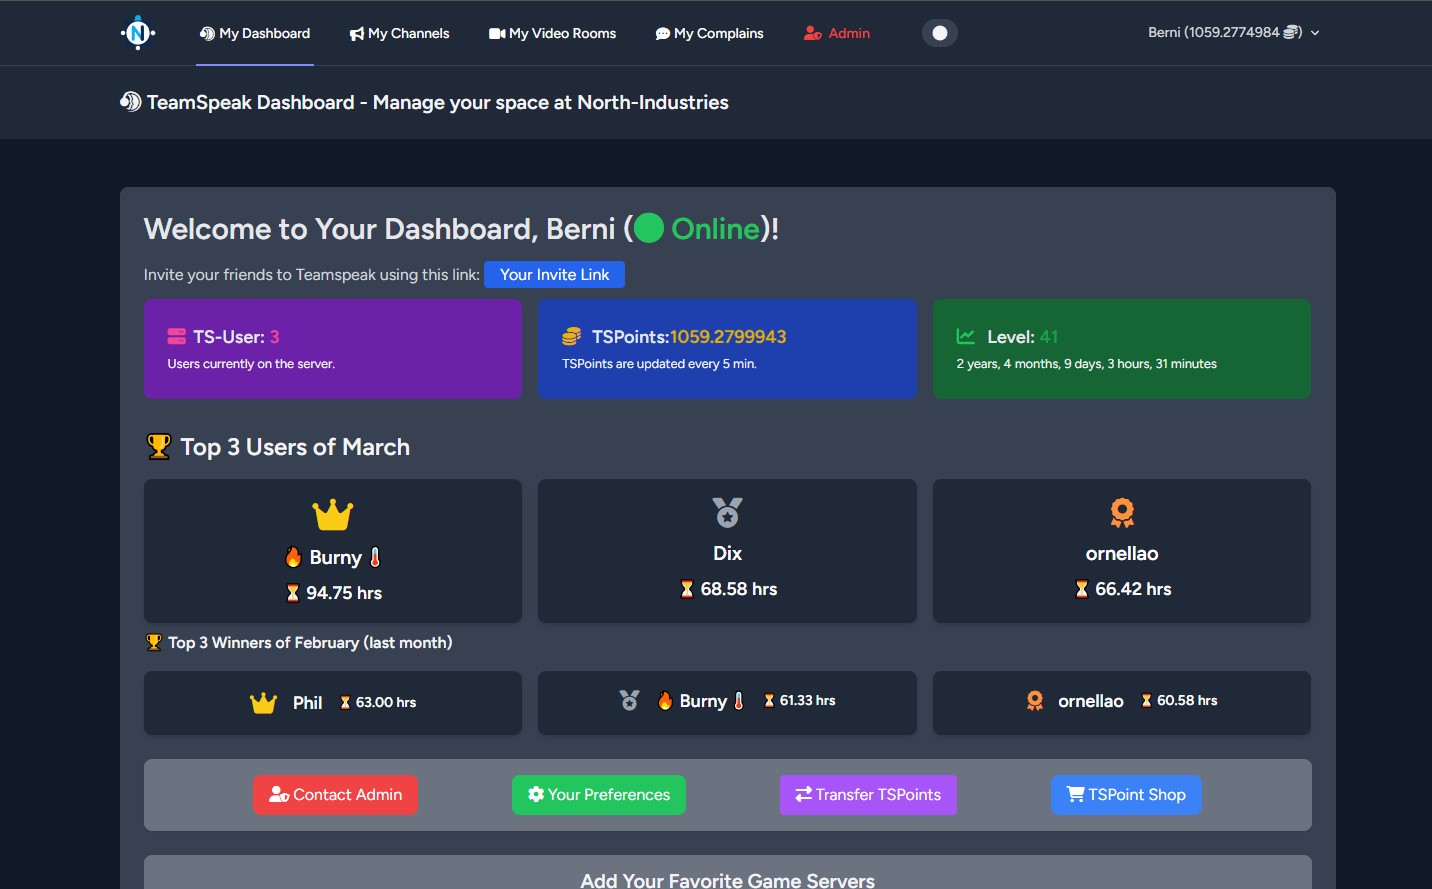Open My Video Rooms
This screenshot has width=1432, height=889.
click(552, 33)
